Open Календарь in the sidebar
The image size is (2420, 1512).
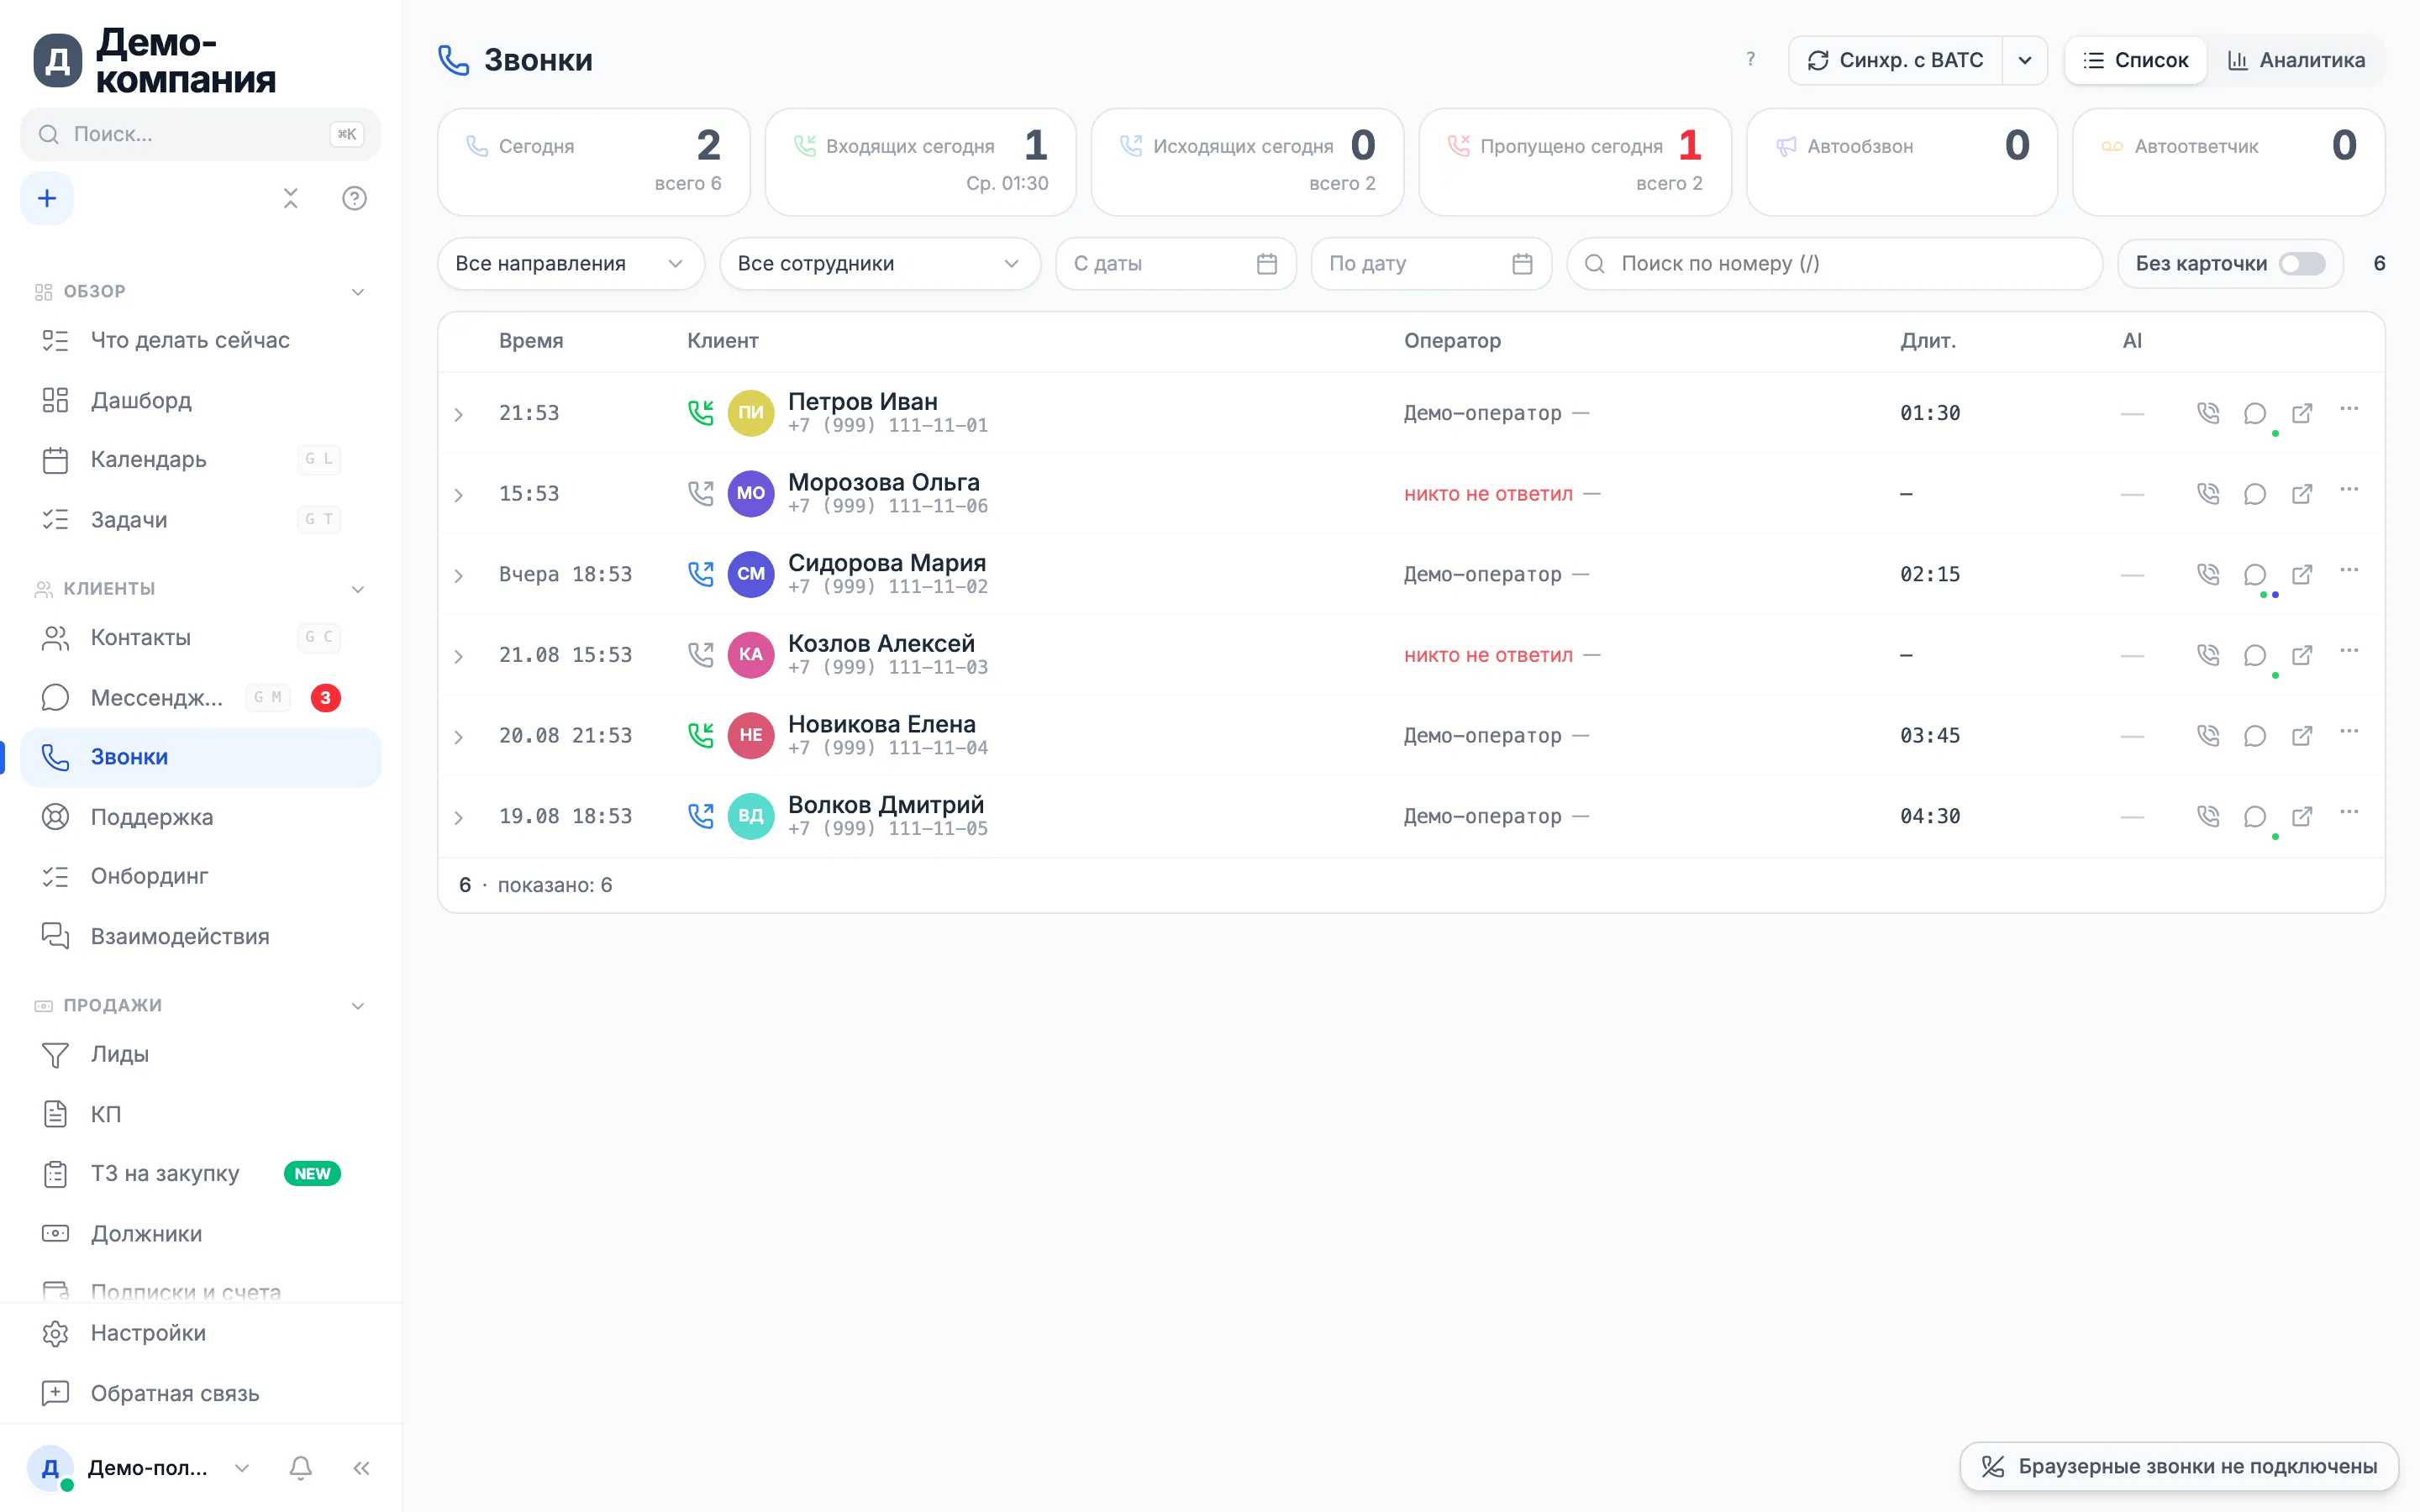(x=200, y=459)
